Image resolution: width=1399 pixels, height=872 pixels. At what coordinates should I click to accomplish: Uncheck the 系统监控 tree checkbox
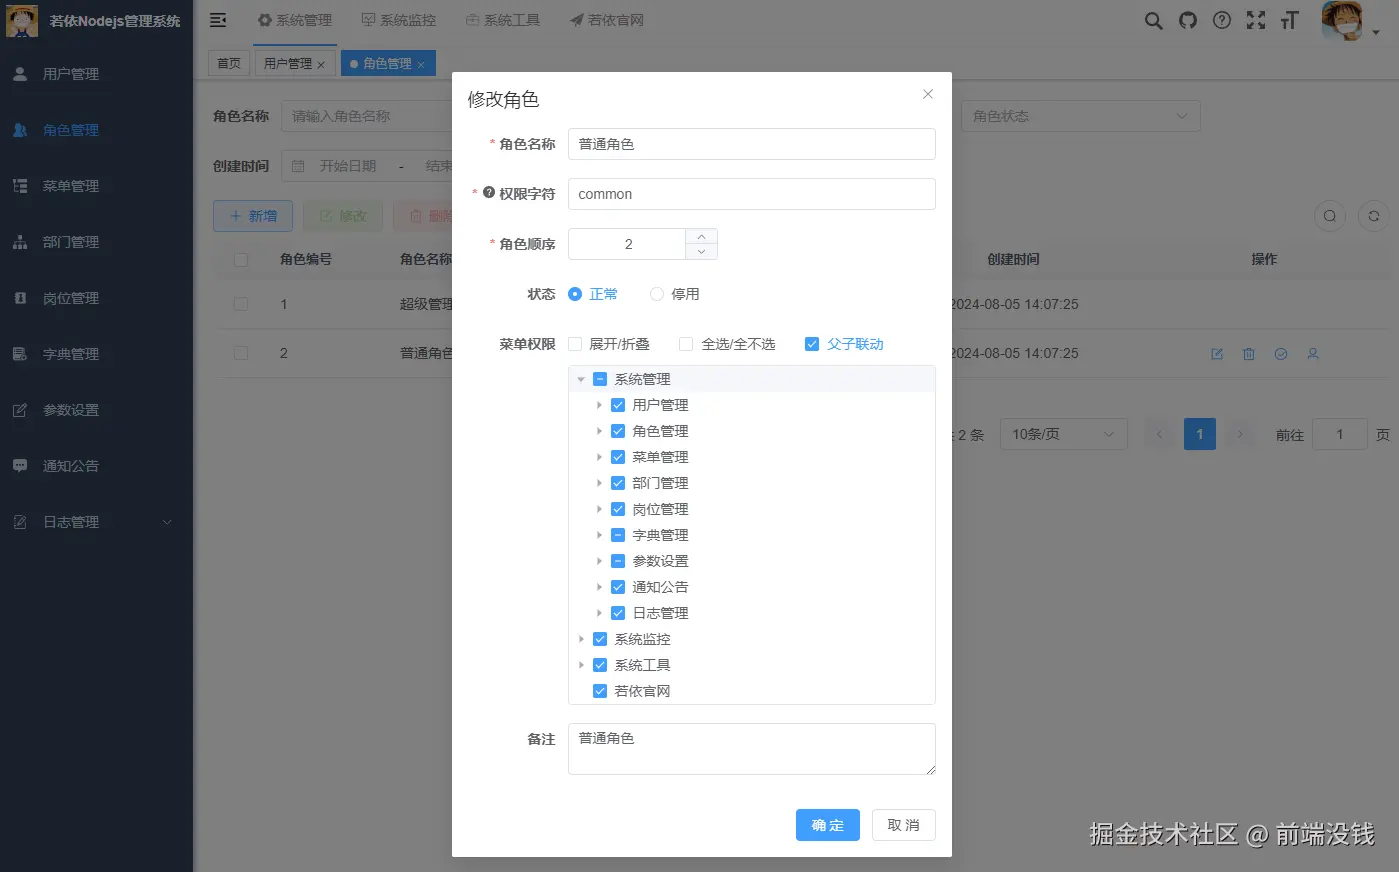(600, 639)
